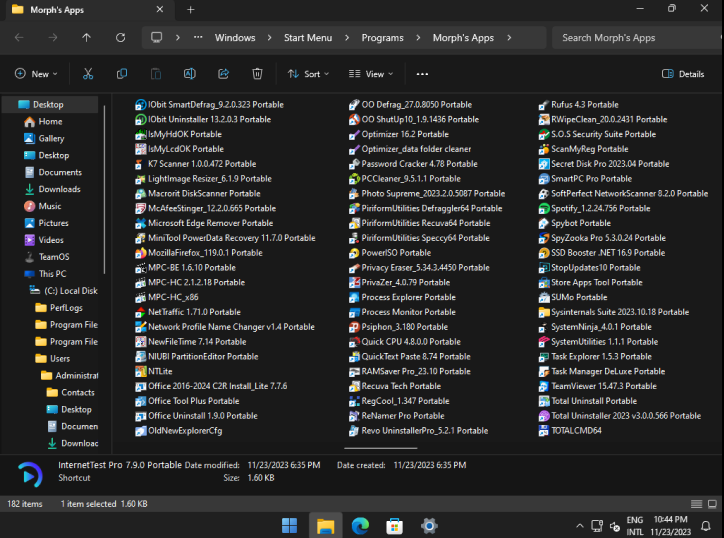Open Settings gear from taskbar
The height and width of the screenshot is (538, 724).
[x=429, y=526]
